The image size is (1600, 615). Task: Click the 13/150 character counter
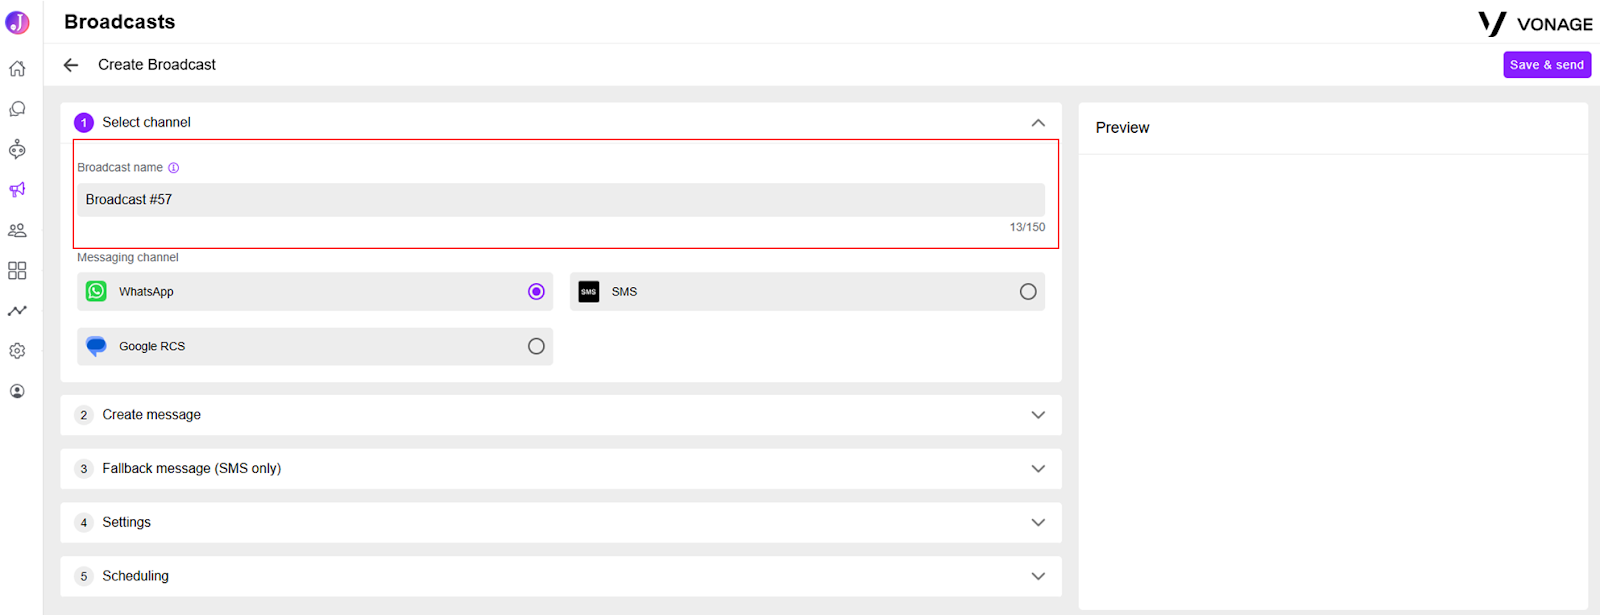1027,228
